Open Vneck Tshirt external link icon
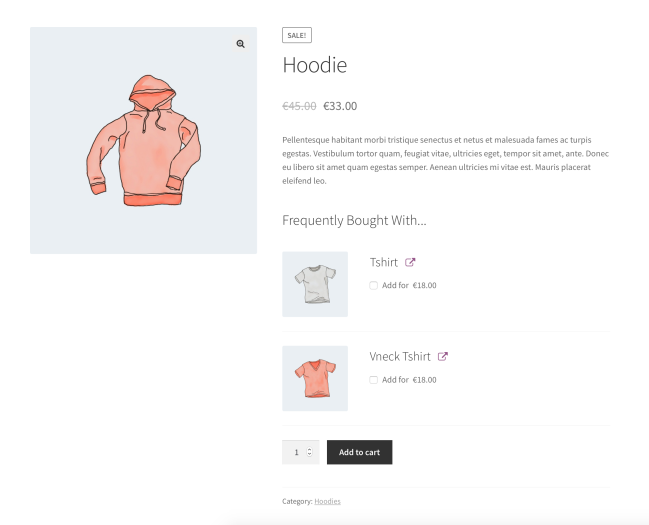The image size is (649, 525). pyautogui.click(x=443, y=356)
